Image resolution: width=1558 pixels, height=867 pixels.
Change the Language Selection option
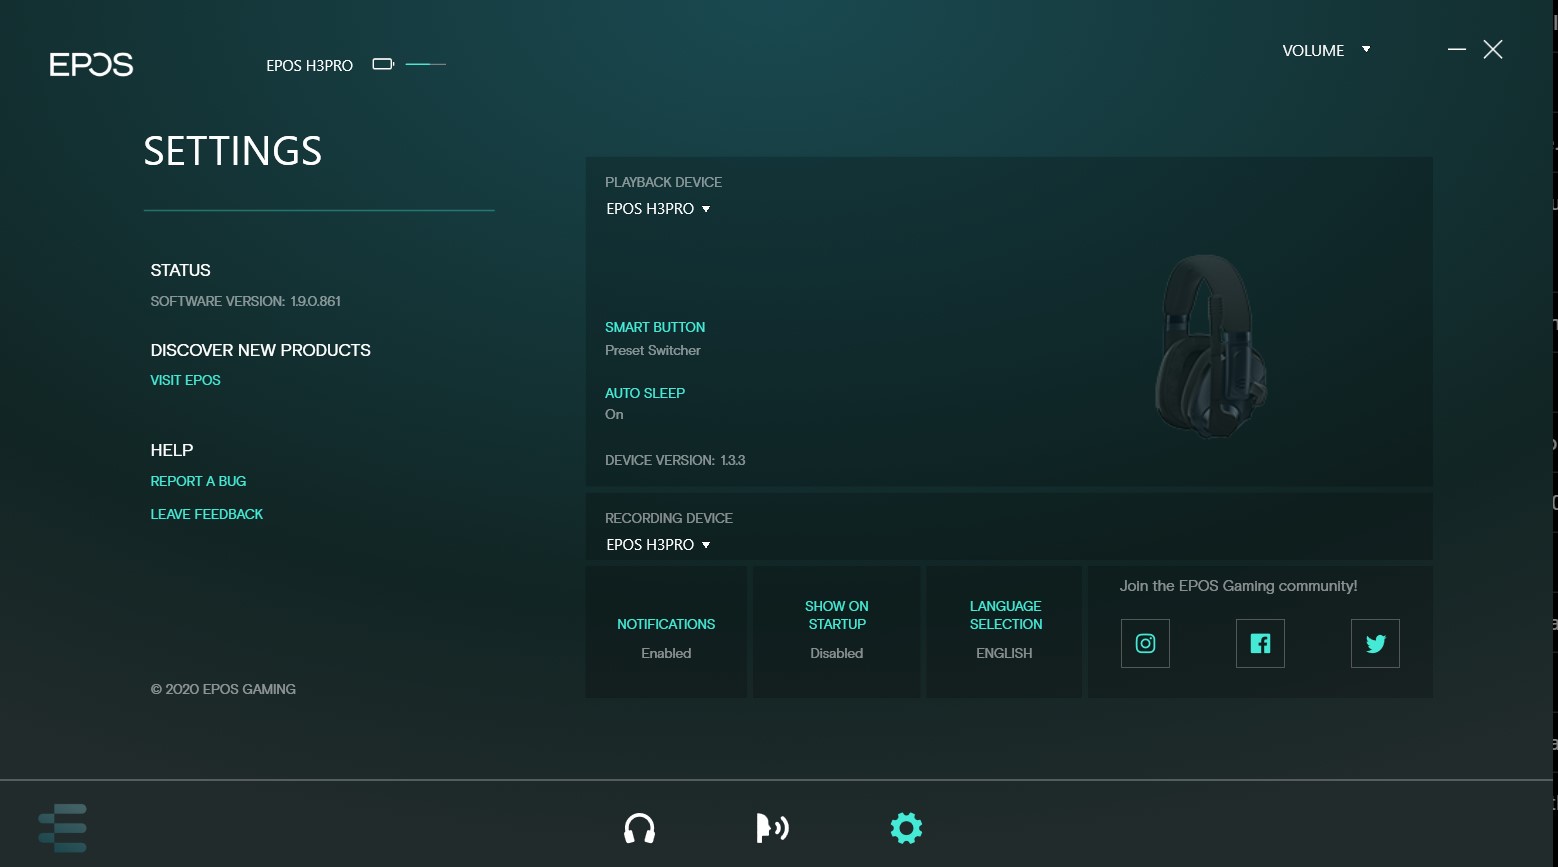[x=1005, y=632]
